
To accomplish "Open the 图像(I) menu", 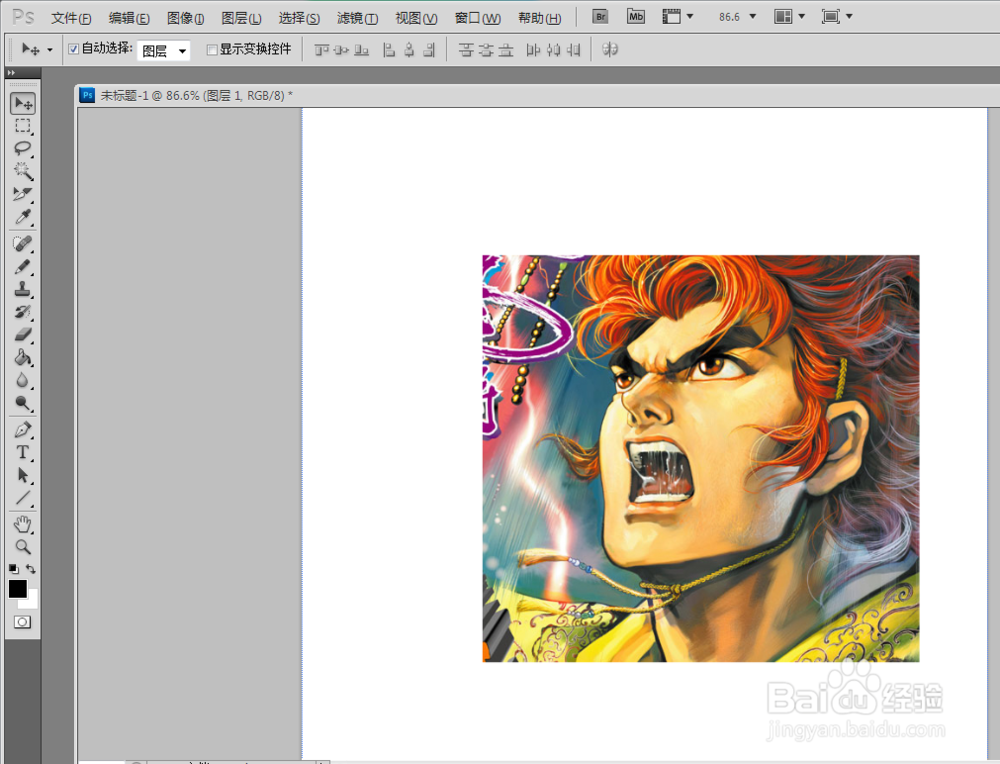I will (x=186, y=18).
